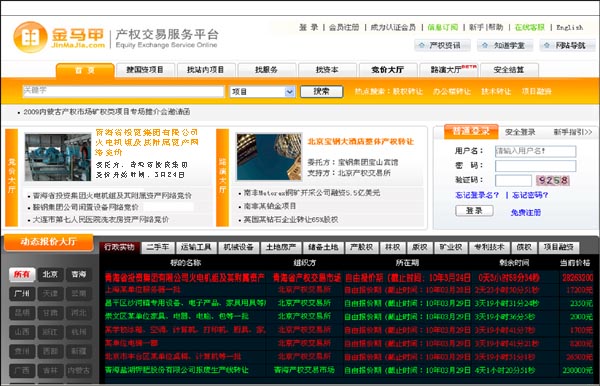This screenshot has width=600, height=386.
Task: Filter quotes by 内蒙古 region
Action: point(78,371)
